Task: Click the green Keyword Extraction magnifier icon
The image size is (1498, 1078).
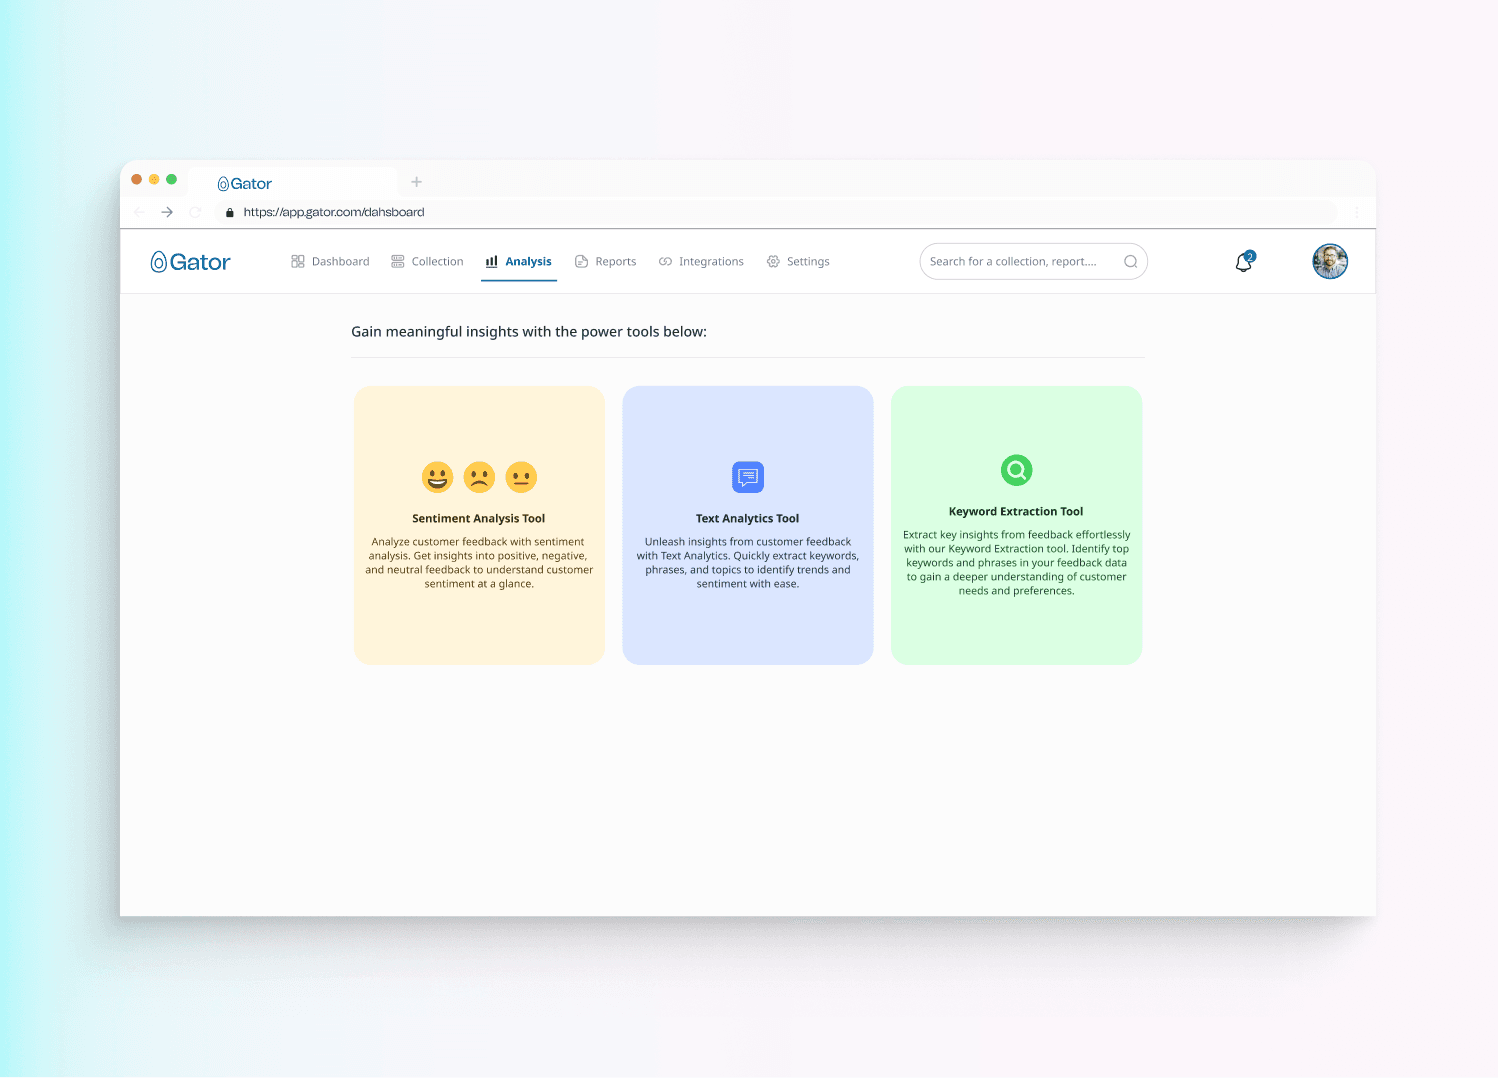Action: click(1016, 470)
